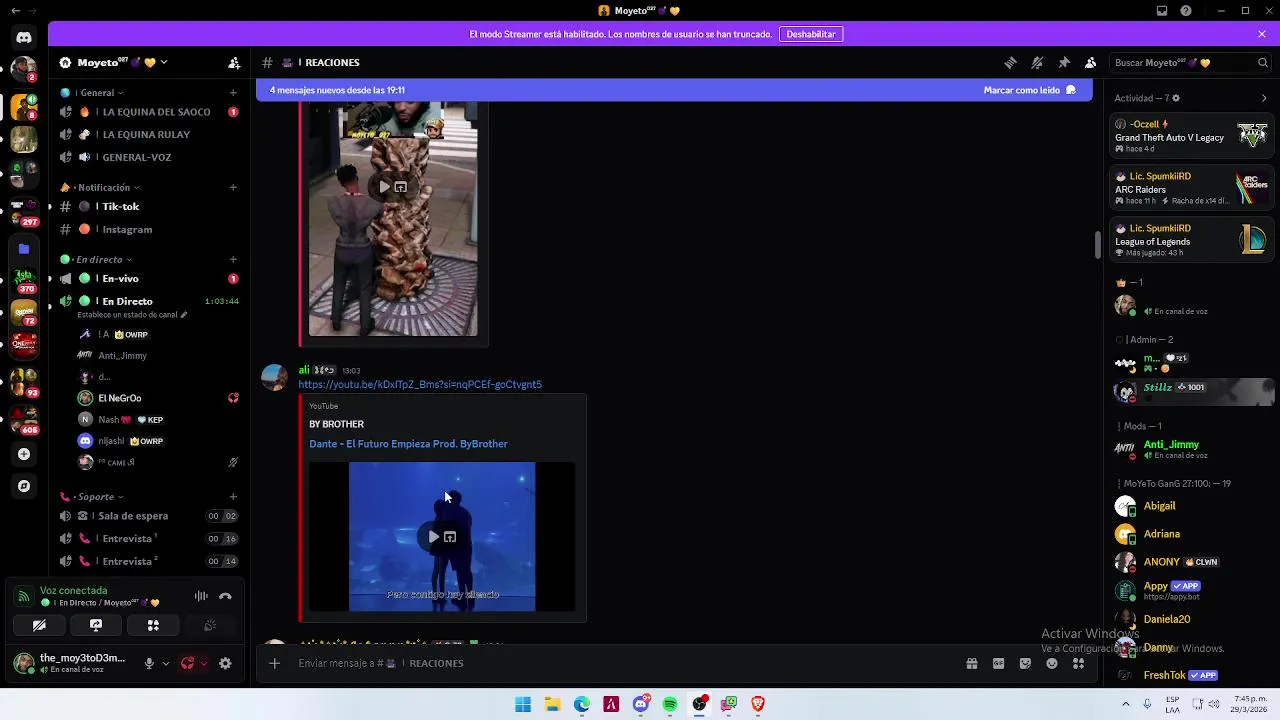The height and width of the screenshot is (720, 1280).
Task: Click Marcar como leído
Action: [x=1030, y=90]
